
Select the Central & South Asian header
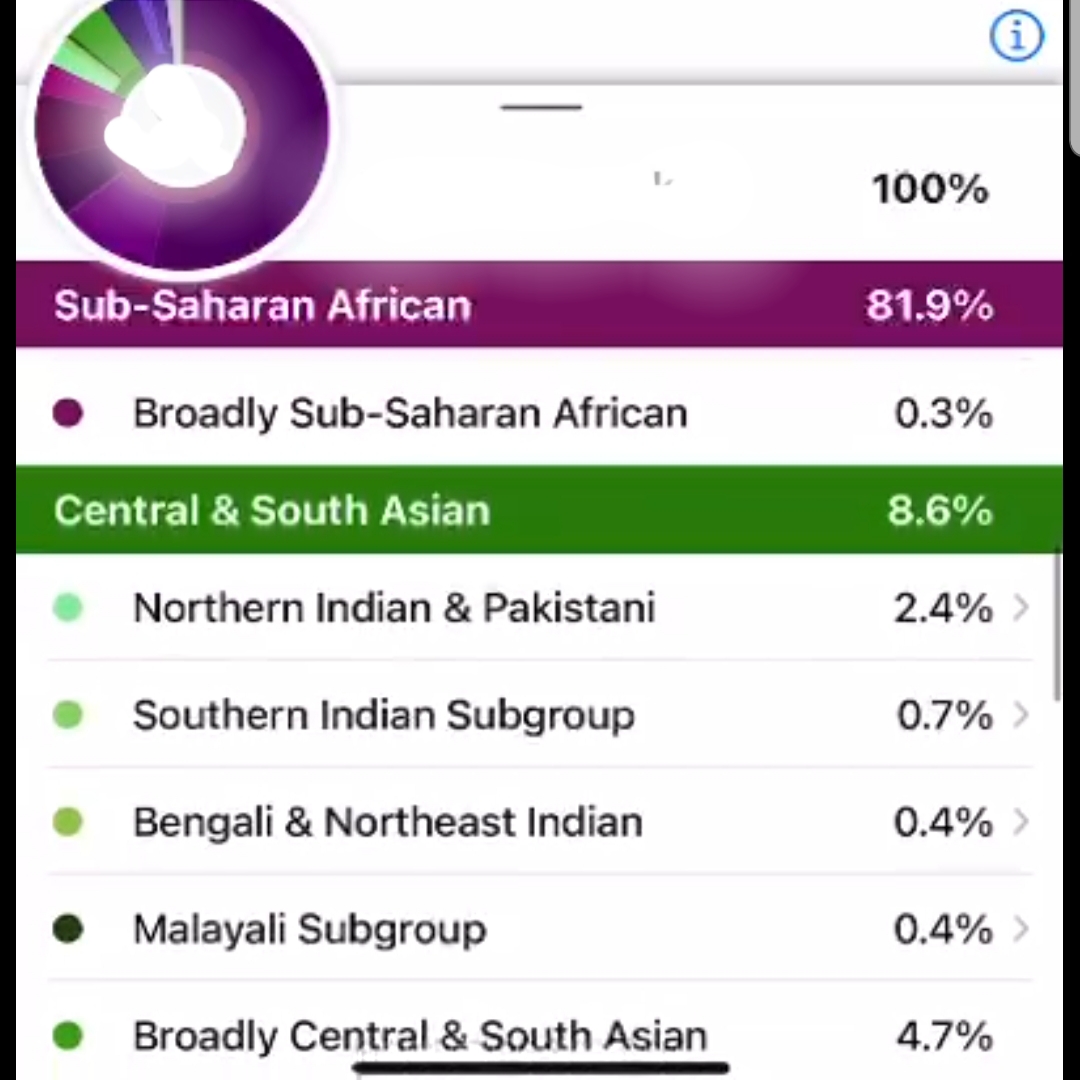tap(539, 510)
